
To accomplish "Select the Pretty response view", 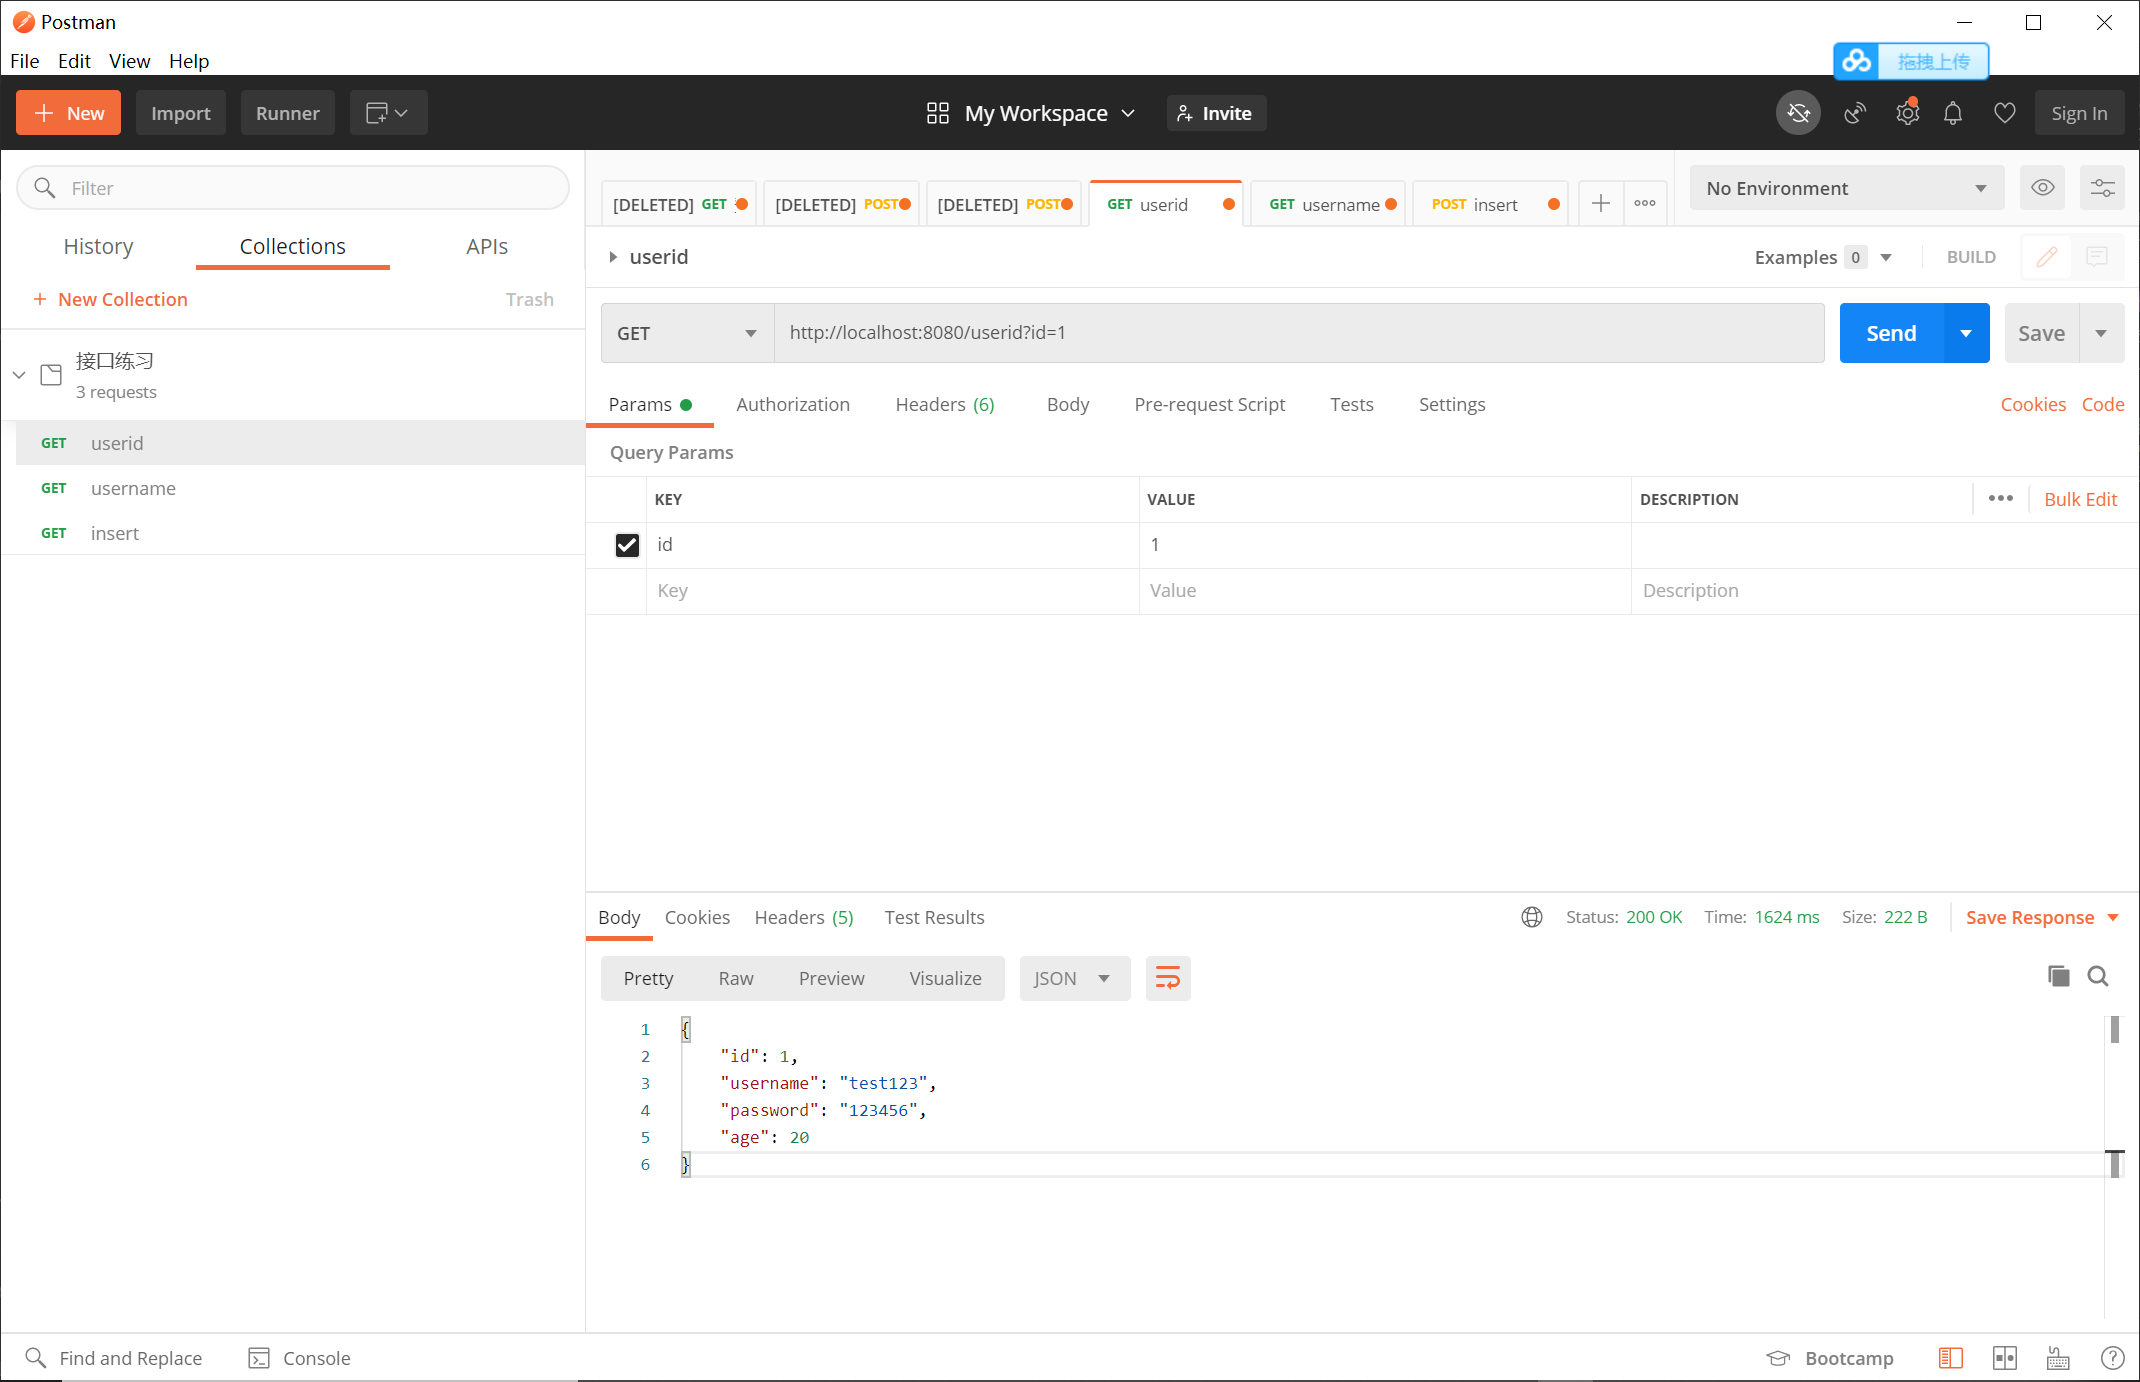I will click(x=649, y=978).
